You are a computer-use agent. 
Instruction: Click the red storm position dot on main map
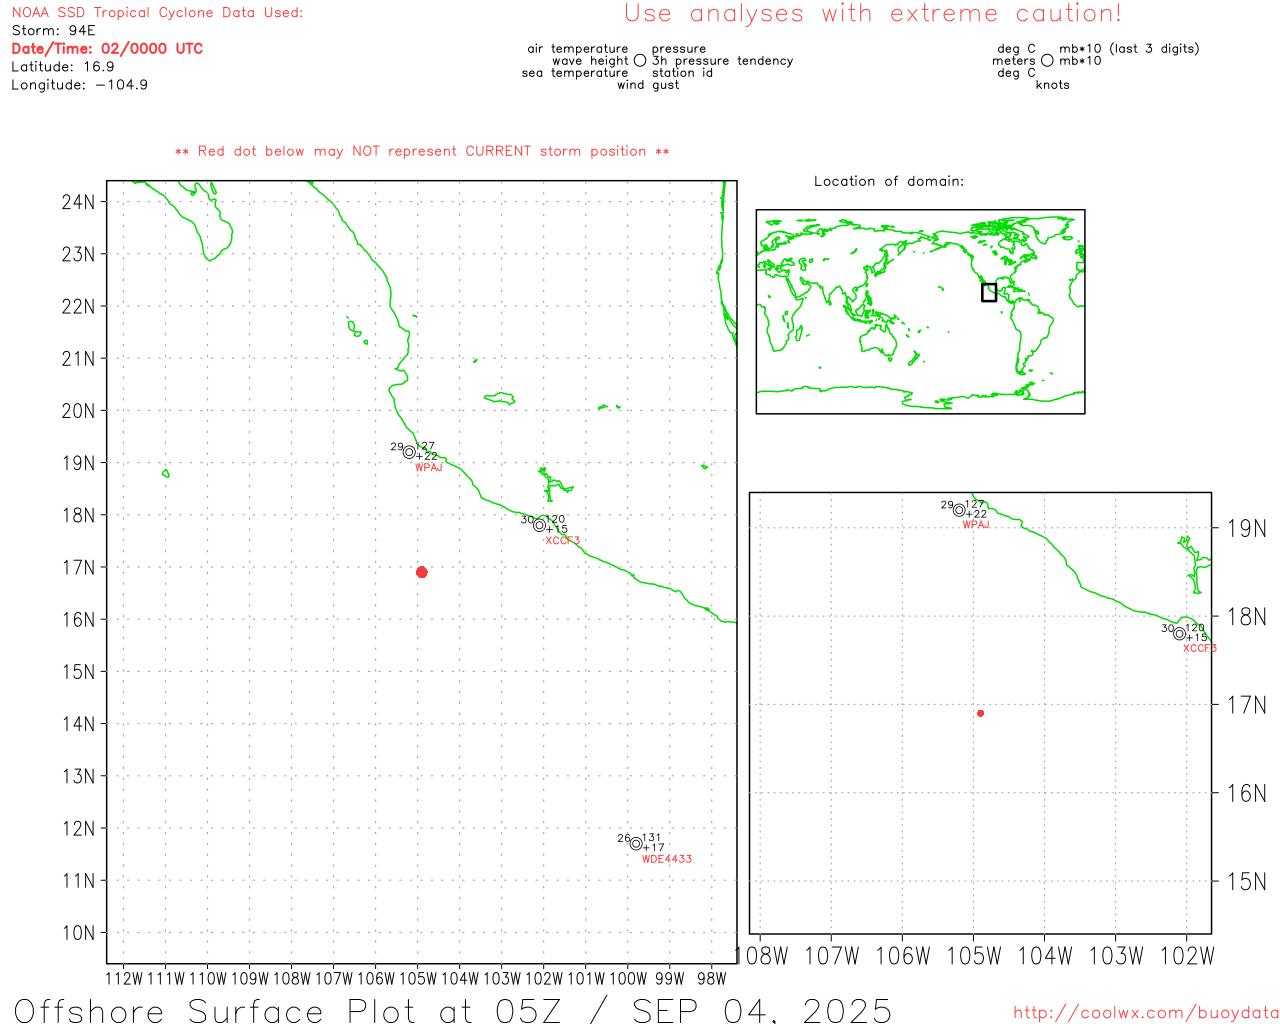point(422,572)
